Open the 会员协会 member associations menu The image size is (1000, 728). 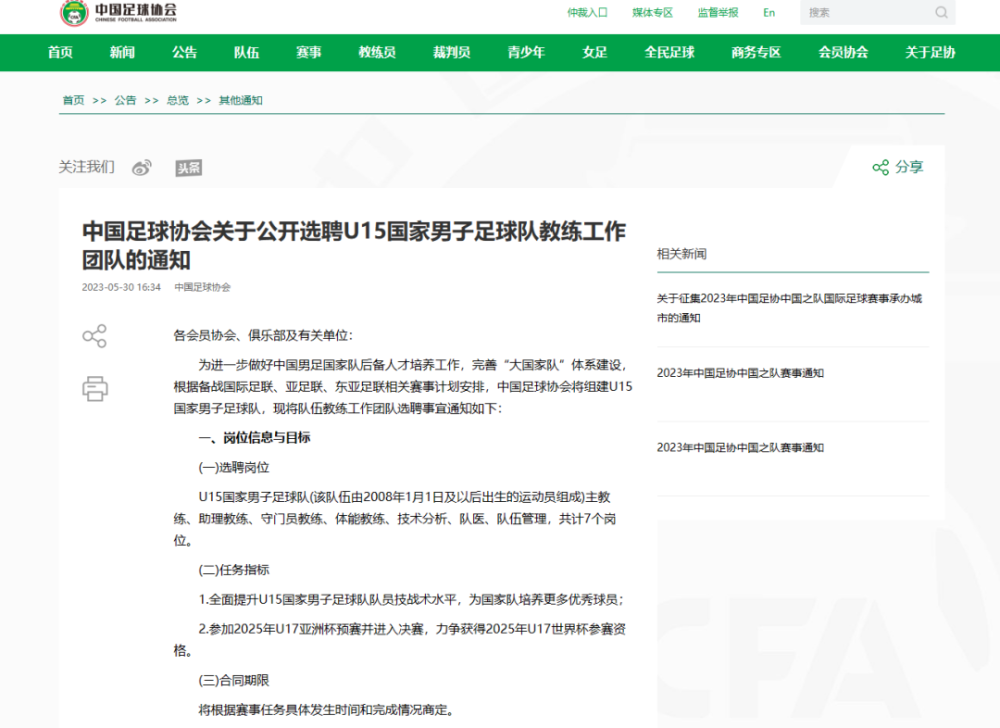click(x=842, y=53)
